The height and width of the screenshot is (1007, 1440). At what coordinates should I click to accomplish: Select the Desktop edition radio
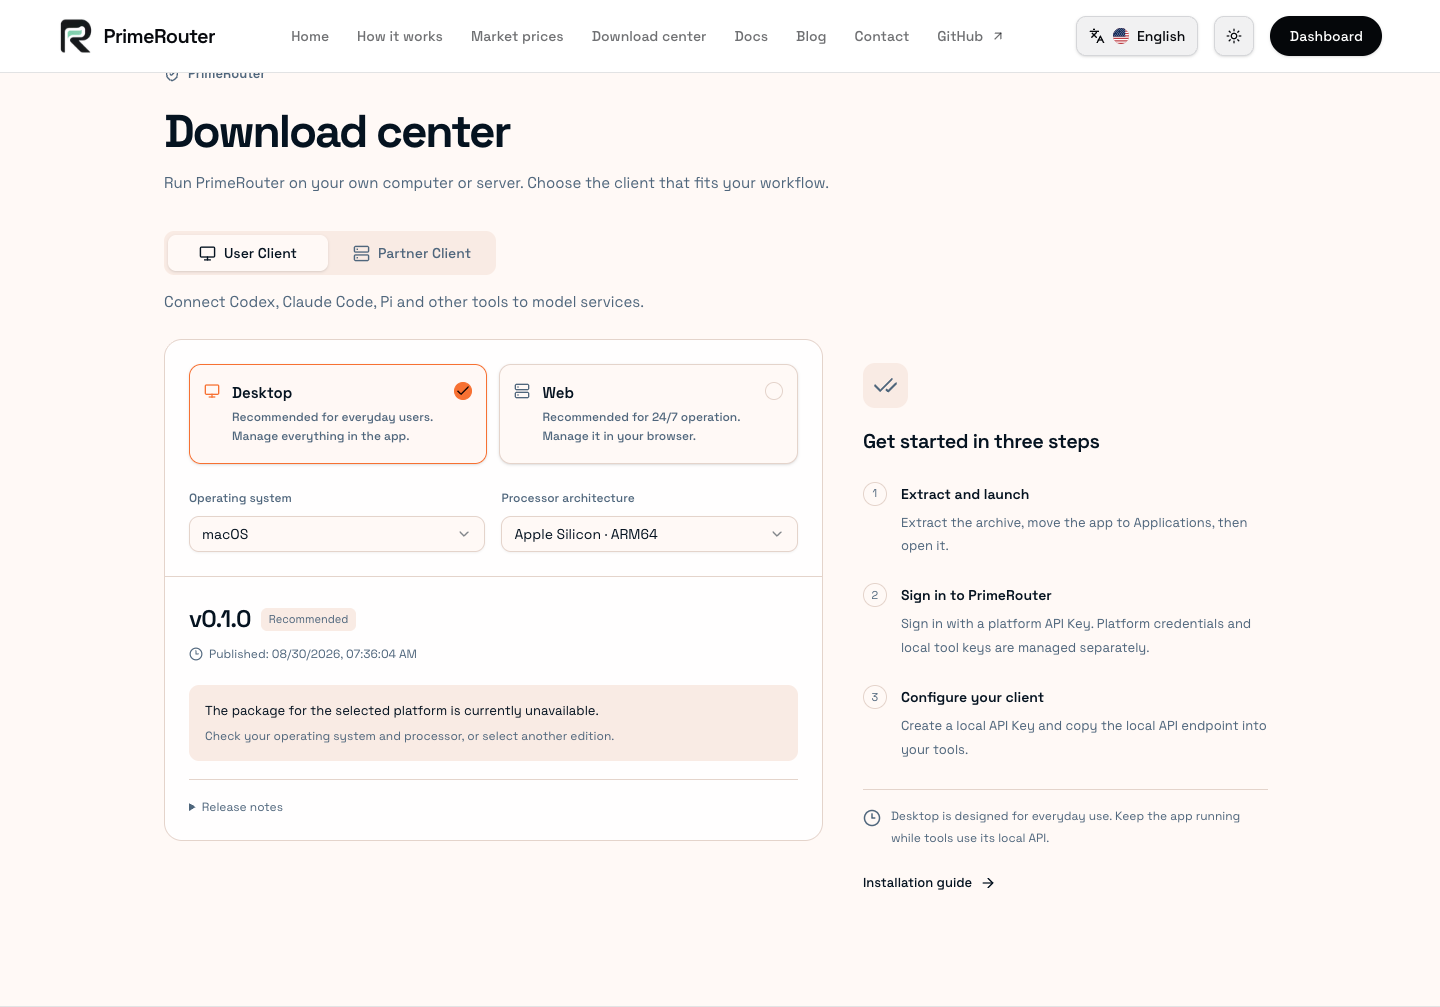coord(463,391)
